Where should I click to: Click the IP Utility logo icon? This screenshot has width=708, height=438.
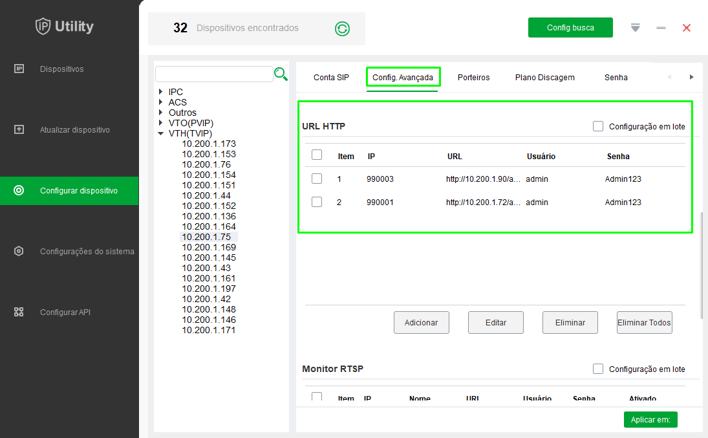[43, 26]
